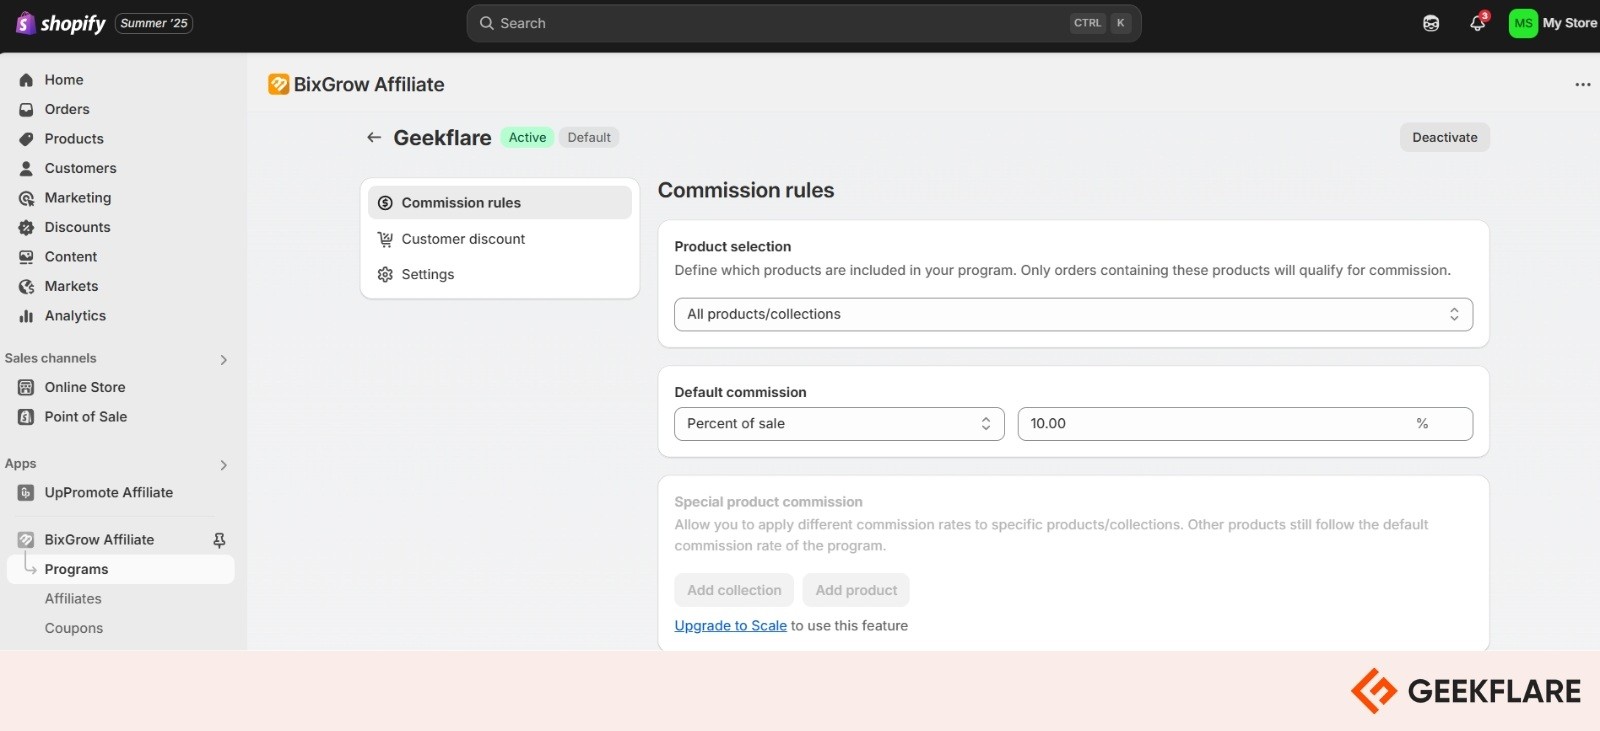The width and height of the screenshot is (1600, 731).
Task: Click the search magnifier icon
Action: coord(487,23)
